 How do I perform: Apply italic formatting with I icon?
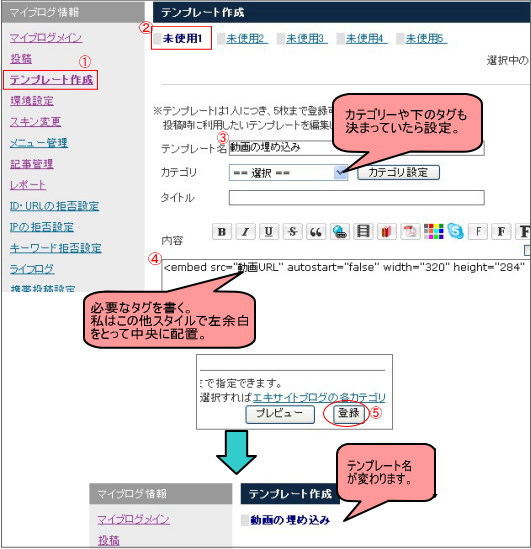[x=245, y=232]
